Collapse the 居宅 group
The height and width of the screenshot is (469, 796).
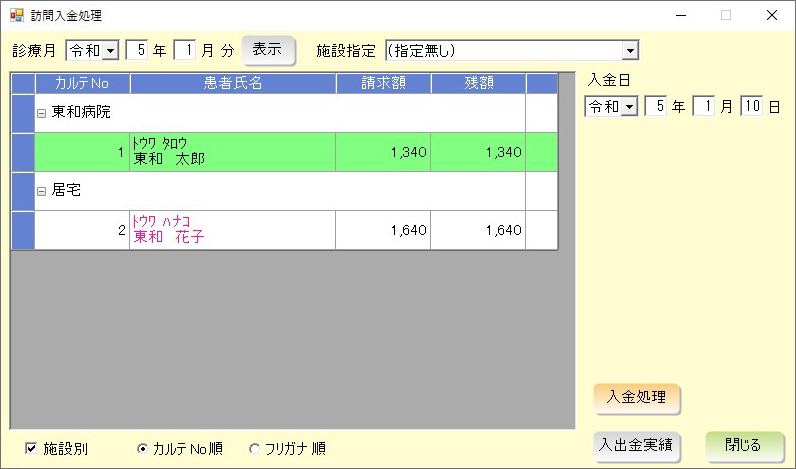pos(41,191)
